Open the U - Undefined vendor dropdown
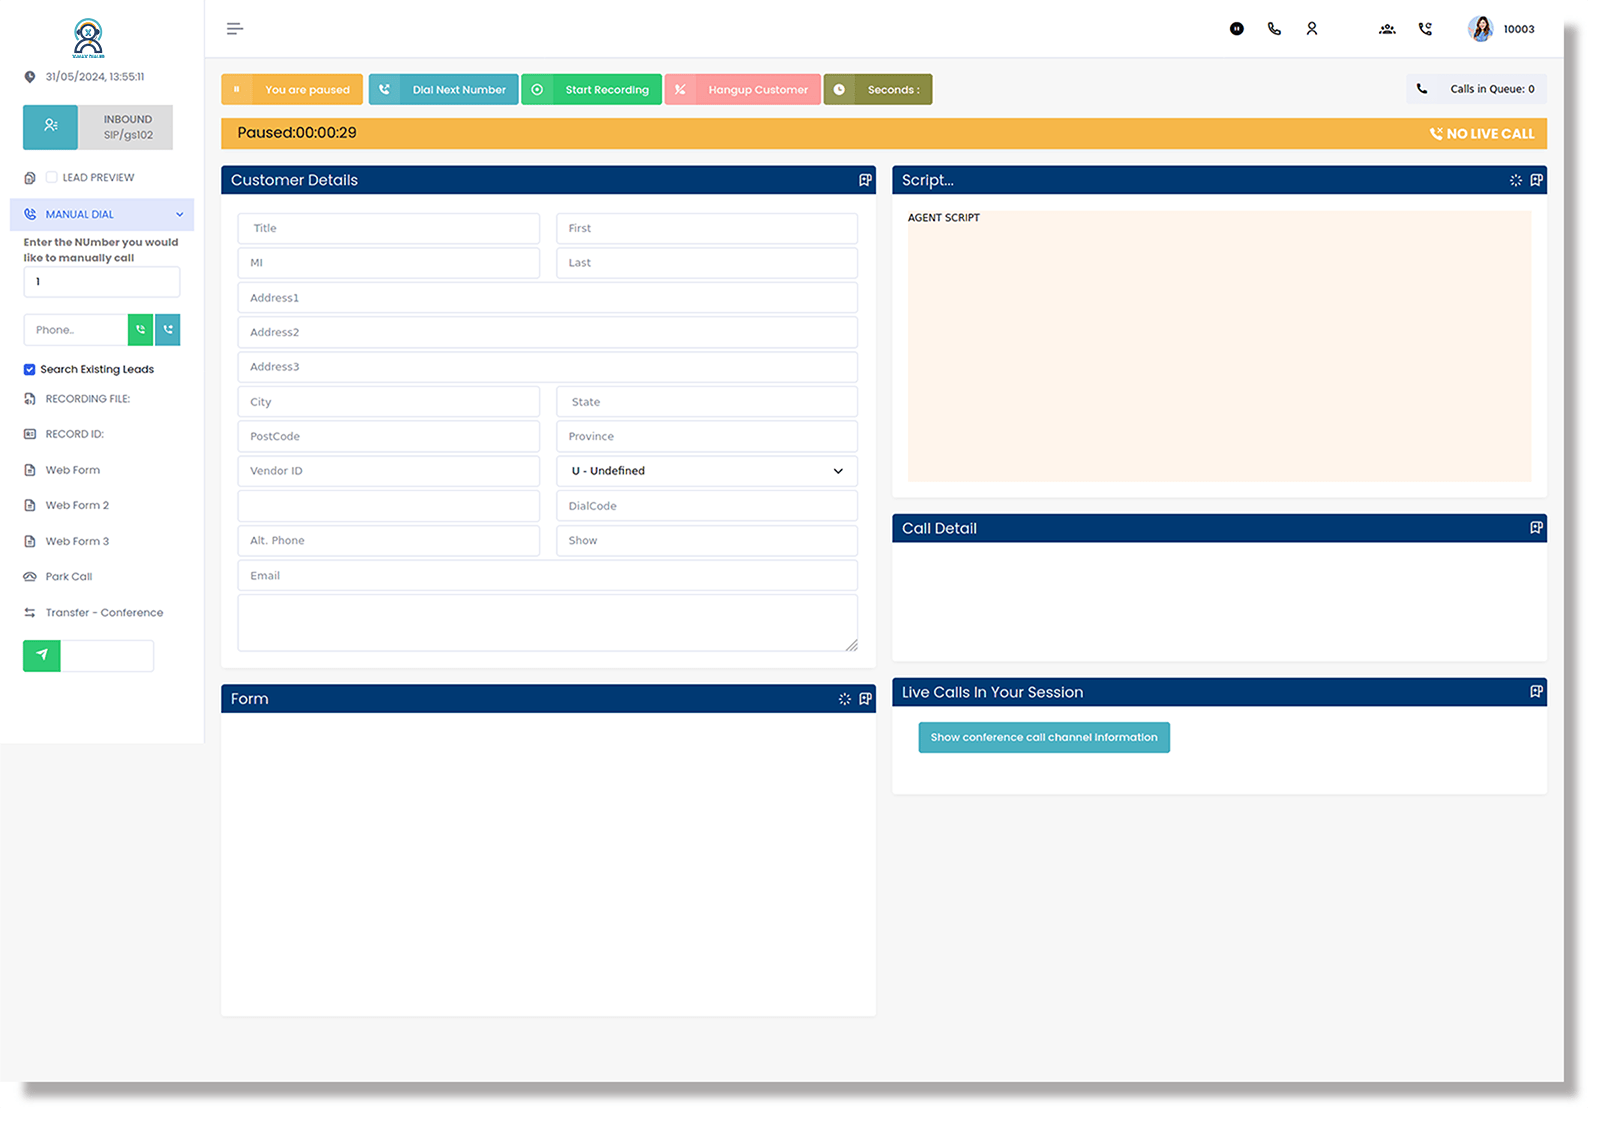This screenshot has width=1600, height=1123. click(706, 470)
